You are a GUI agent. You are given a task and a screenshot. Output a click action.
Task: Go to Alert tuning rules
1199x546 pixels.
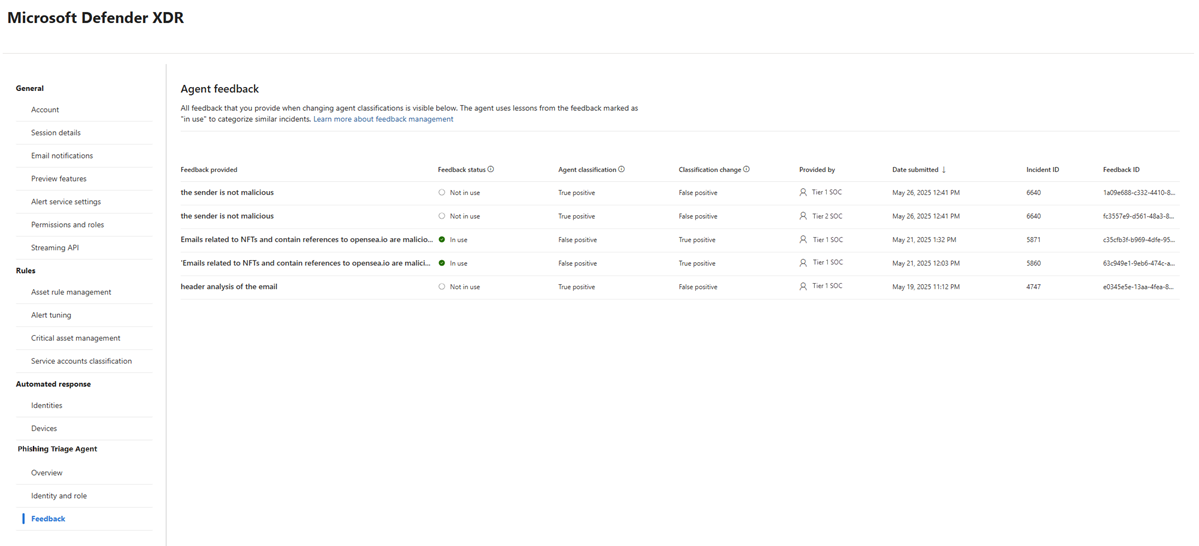pos(51,315)
